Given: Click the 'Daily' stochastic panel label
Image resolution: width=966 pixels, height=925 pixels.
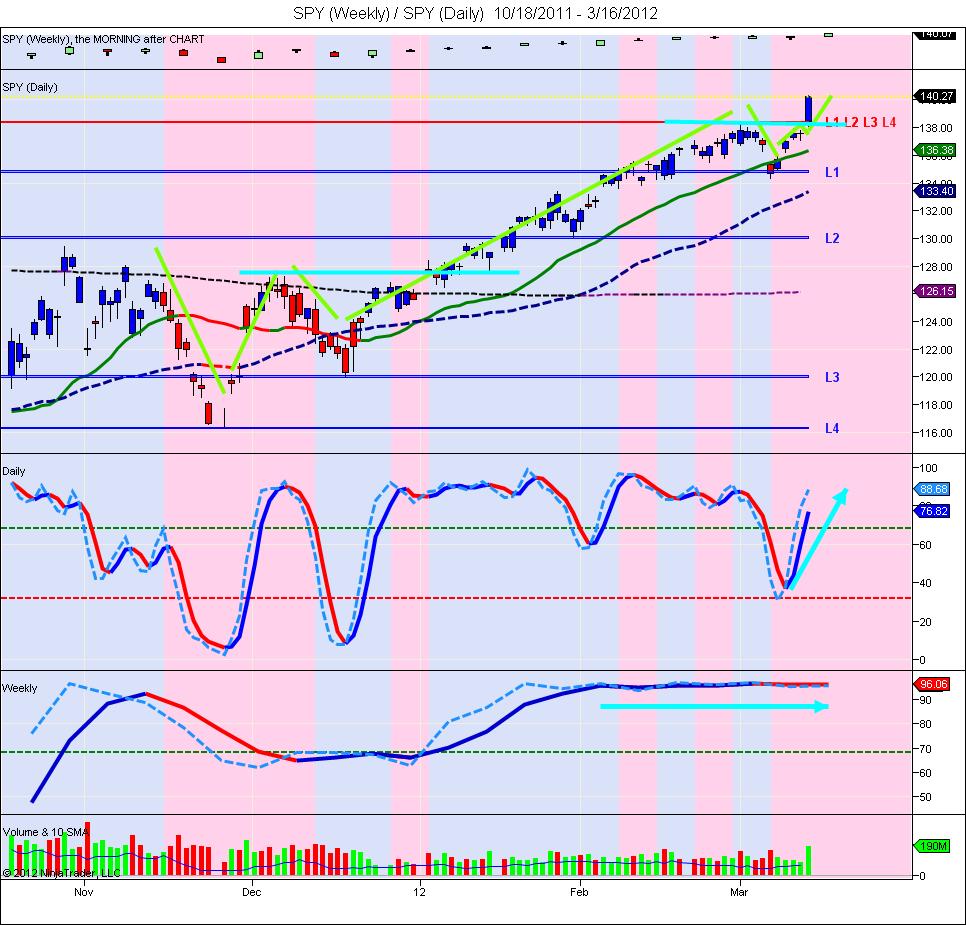Looking at the screenshot, I should pyautogui.click(x=14, y=471).
